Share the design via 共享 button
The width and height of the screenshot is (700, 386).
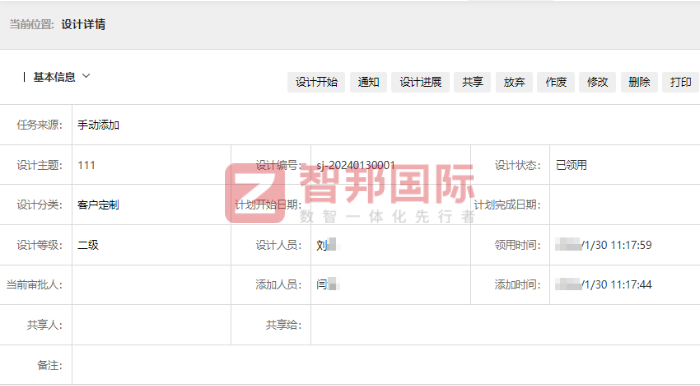click(x=472, y=82)
